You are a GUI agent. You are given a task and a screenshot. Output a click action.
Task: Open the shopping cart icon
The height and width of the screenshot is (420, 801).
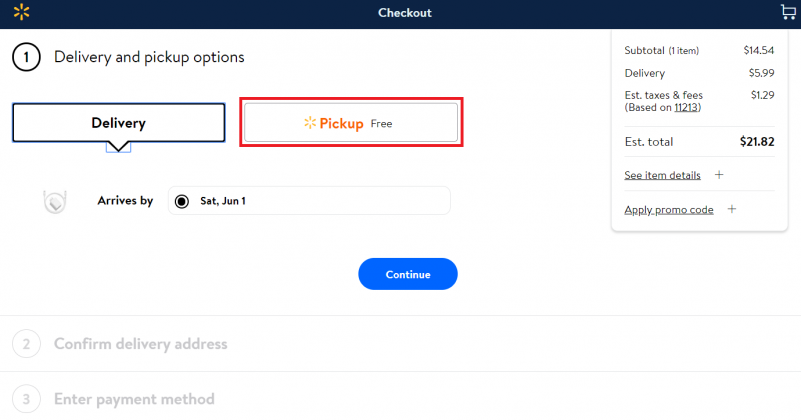pyautogui.click(x=789, y=12)
